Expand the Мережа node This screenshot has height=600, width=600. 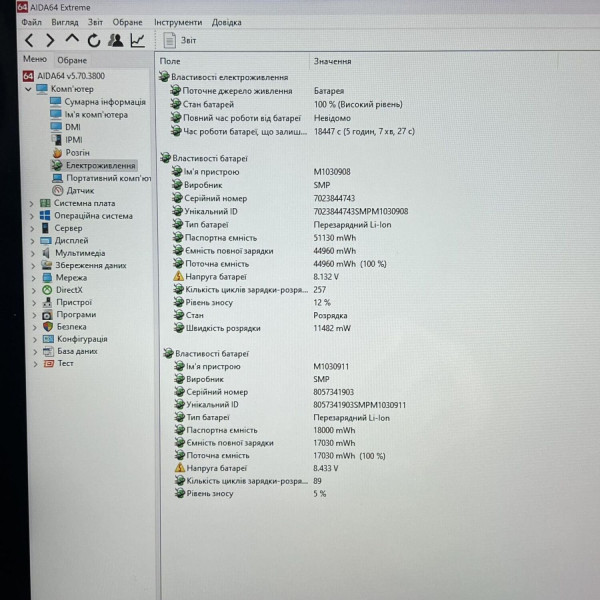(34, 278)
